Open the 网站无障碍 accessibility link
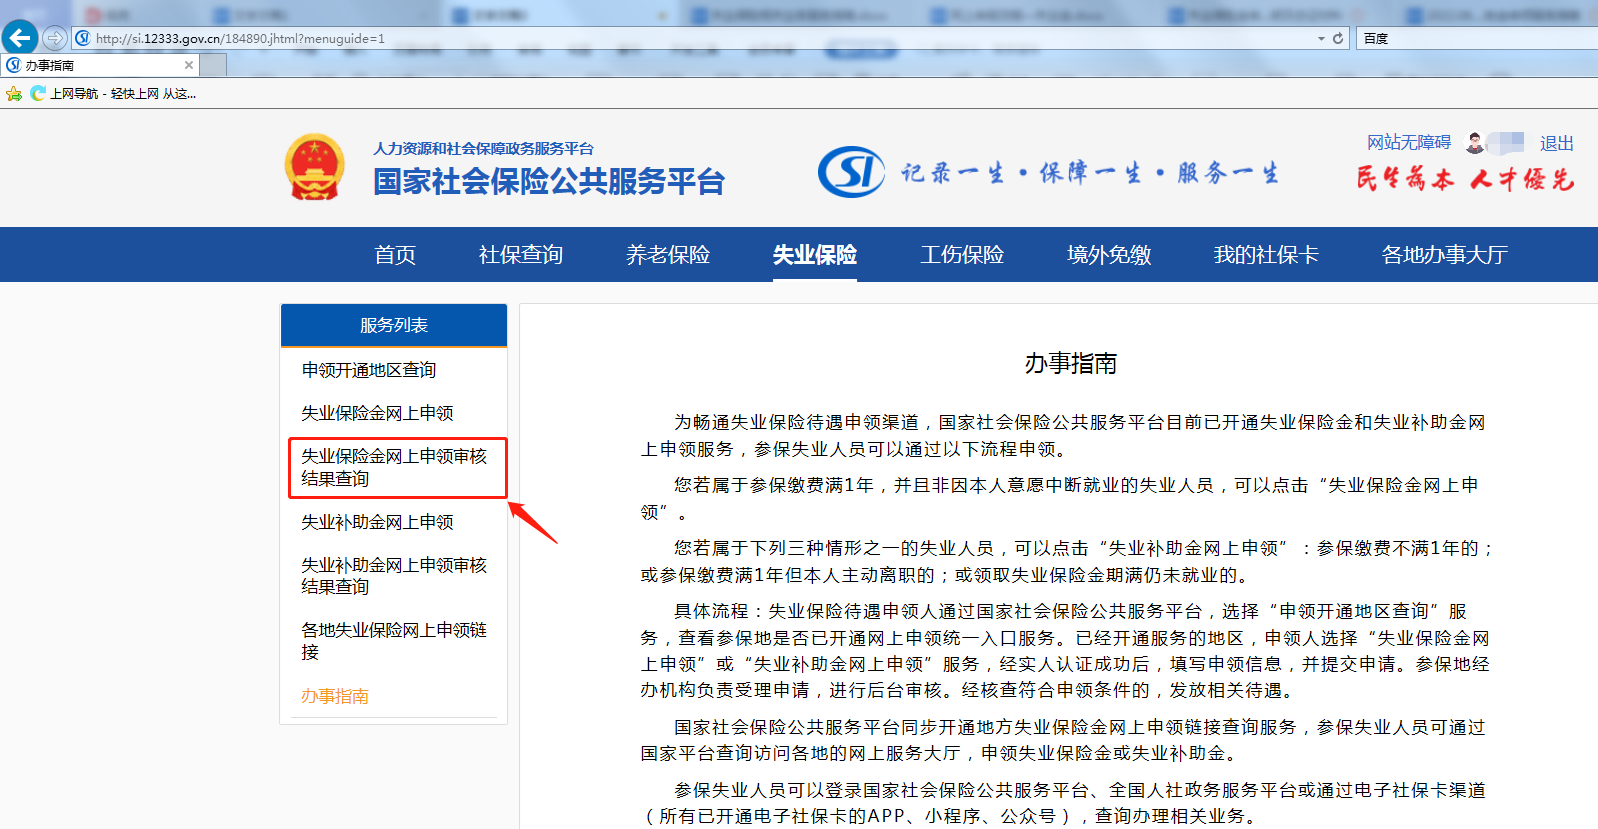1598x829 pixels. (1408, 143)
